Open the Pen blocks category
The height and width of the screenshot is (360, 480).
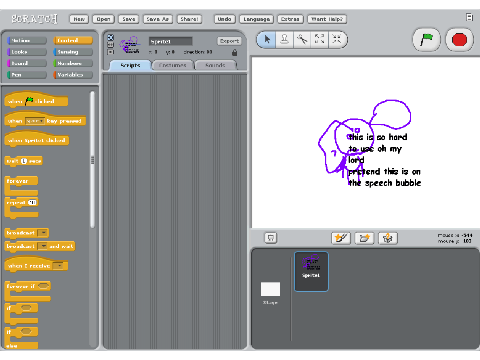[x=27, y=75]
